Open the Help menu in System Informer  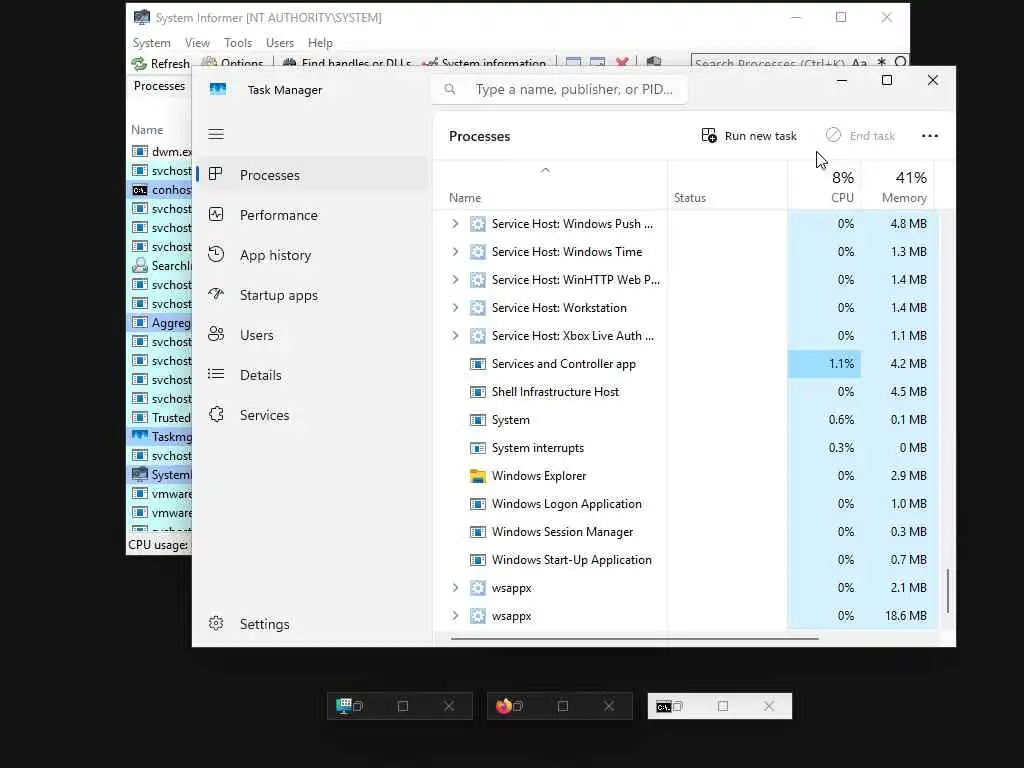click(320, 42)
